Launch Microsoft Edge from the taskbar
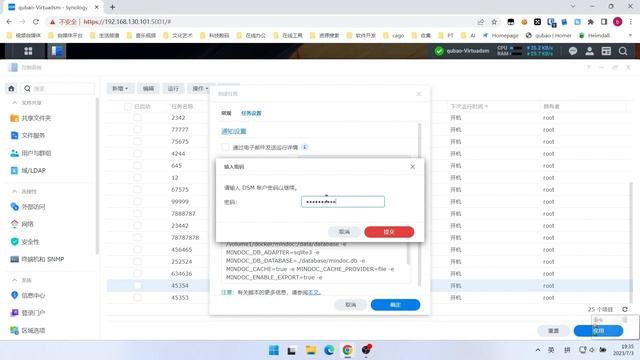 (329, 350)
